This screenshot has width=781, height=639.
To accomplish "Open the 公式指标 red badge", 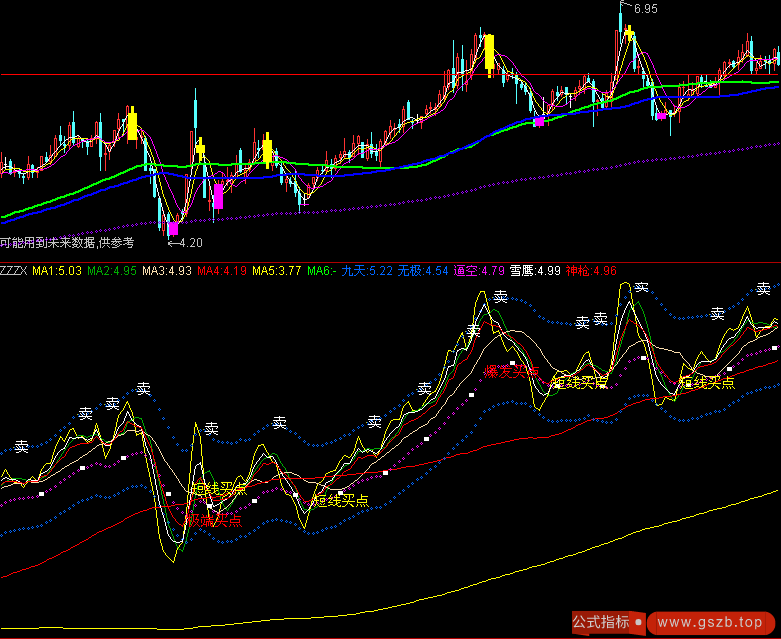I will click(601, 622).
